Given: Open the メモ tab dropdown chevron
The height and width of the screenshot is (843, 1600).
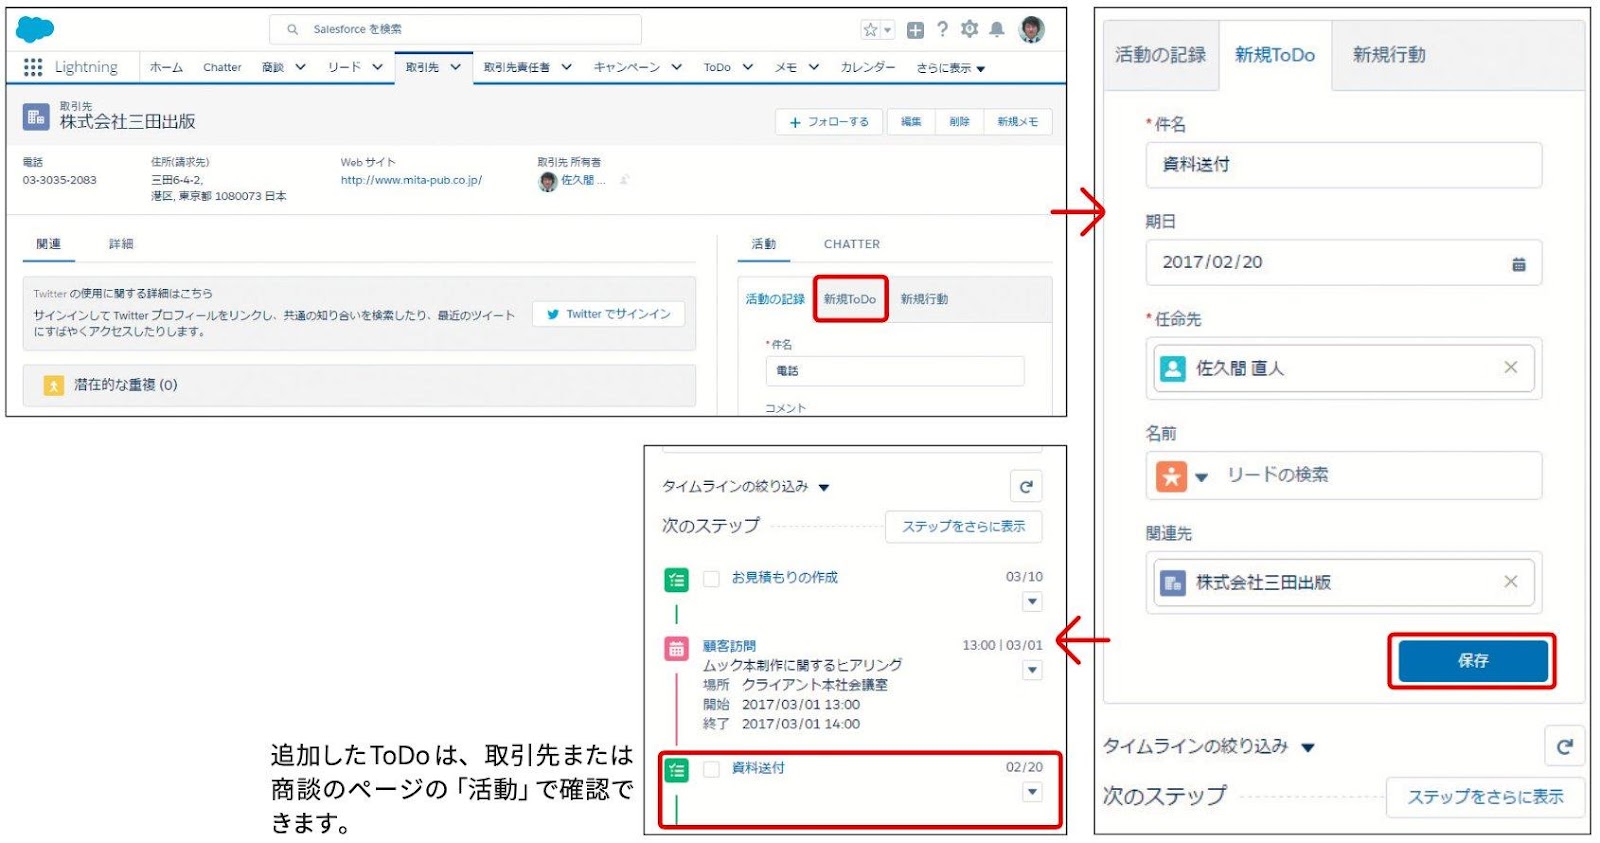Looking at the screenshot, I should click(x=814, y=67).
